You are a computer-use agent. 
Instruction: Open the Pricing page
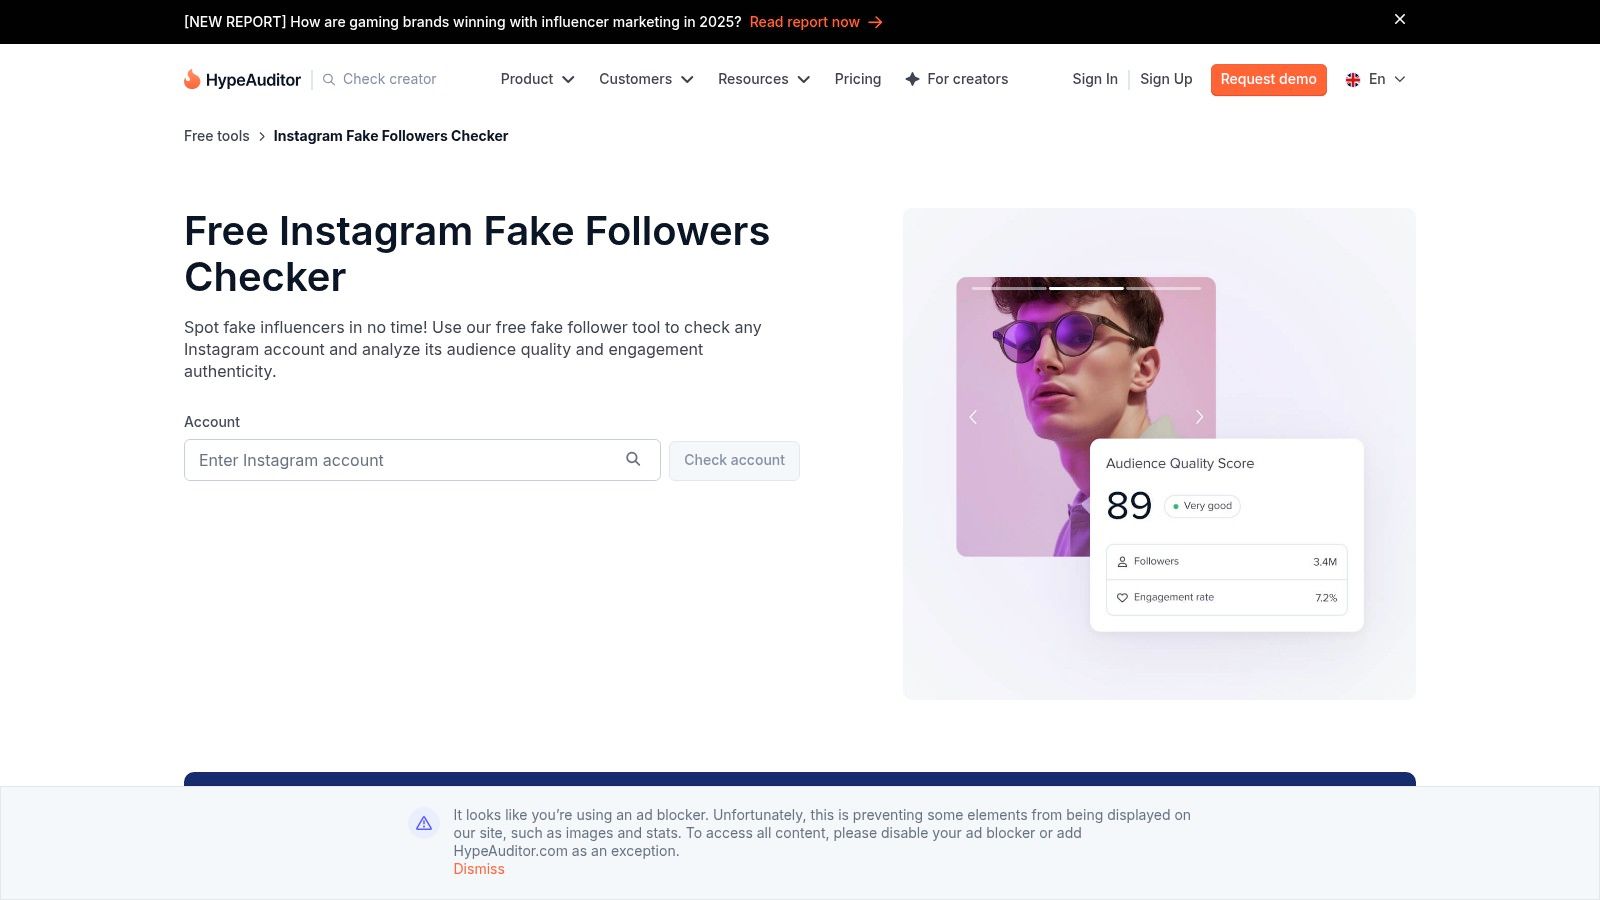857,79
